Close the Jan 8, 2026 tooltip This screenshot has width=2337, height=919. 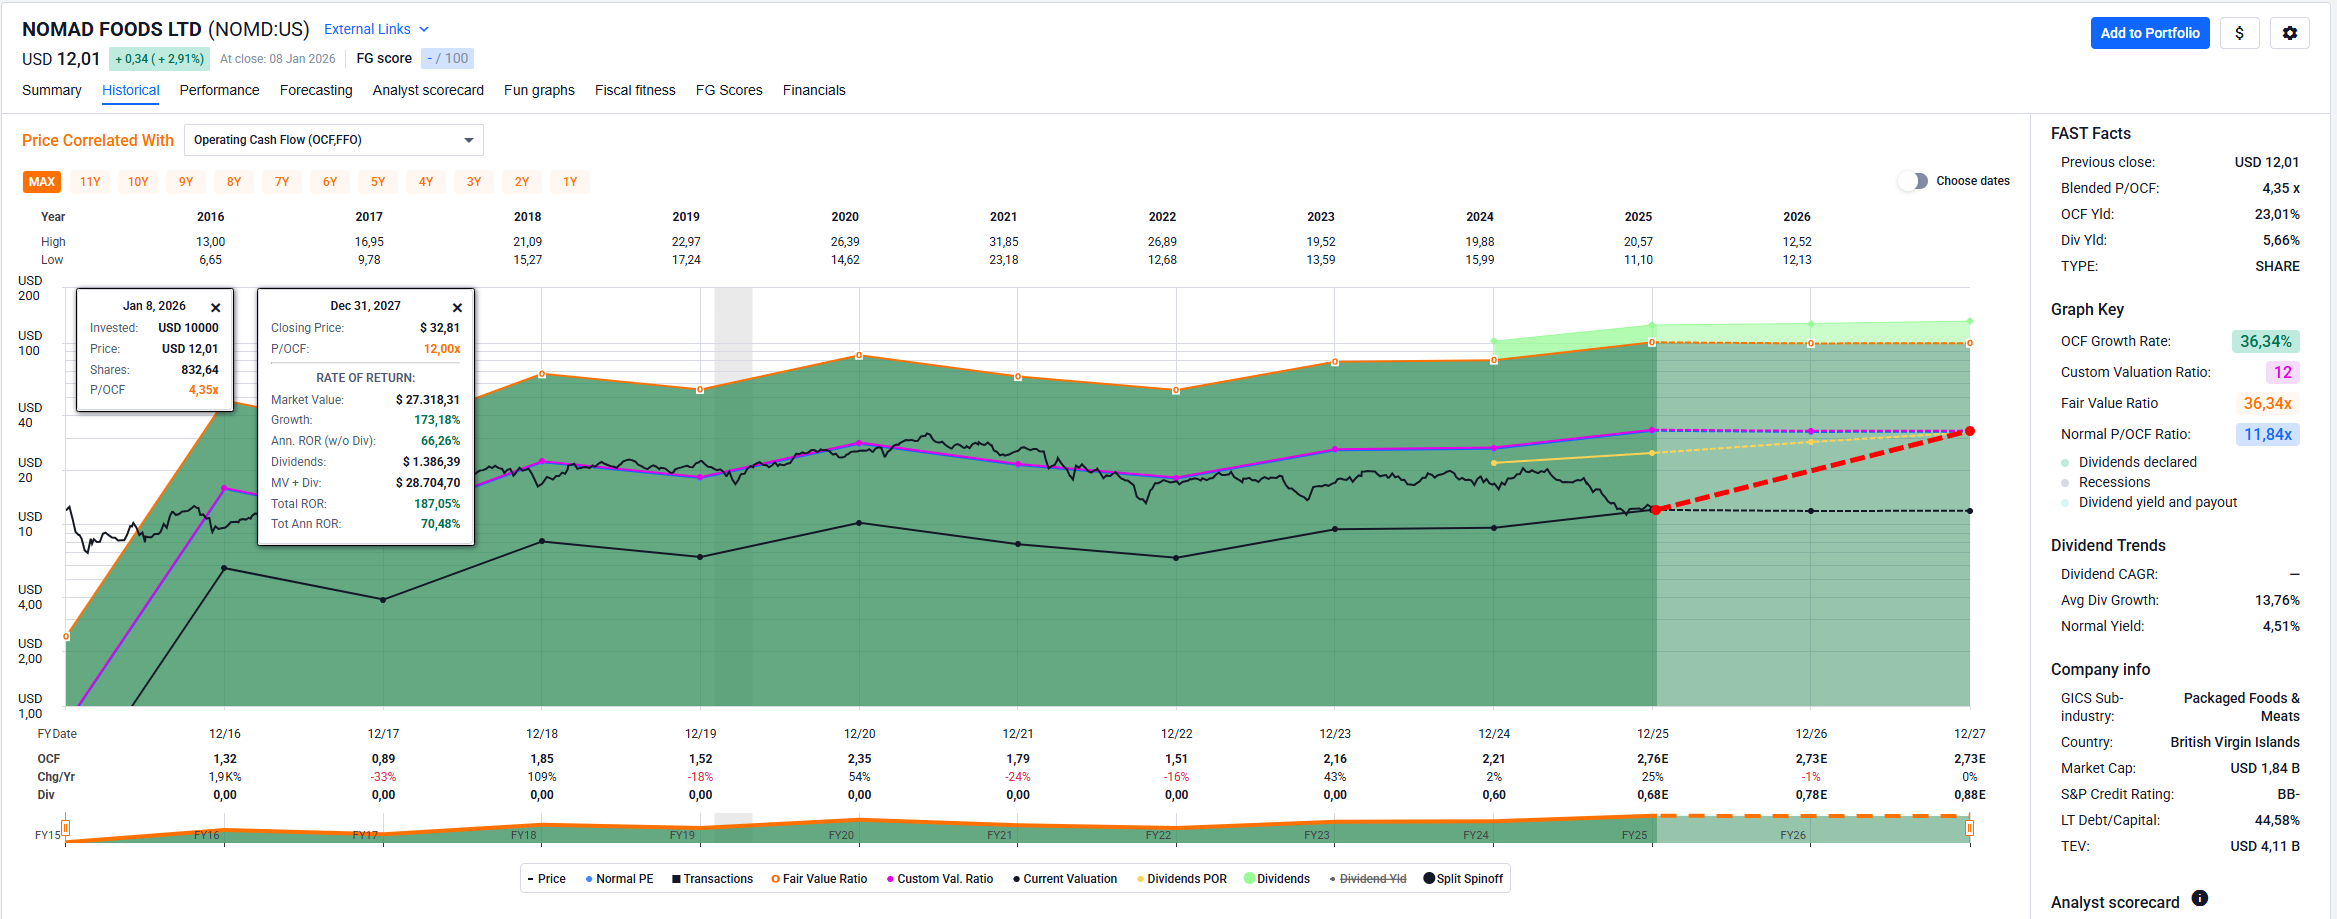tap(215, 307)
